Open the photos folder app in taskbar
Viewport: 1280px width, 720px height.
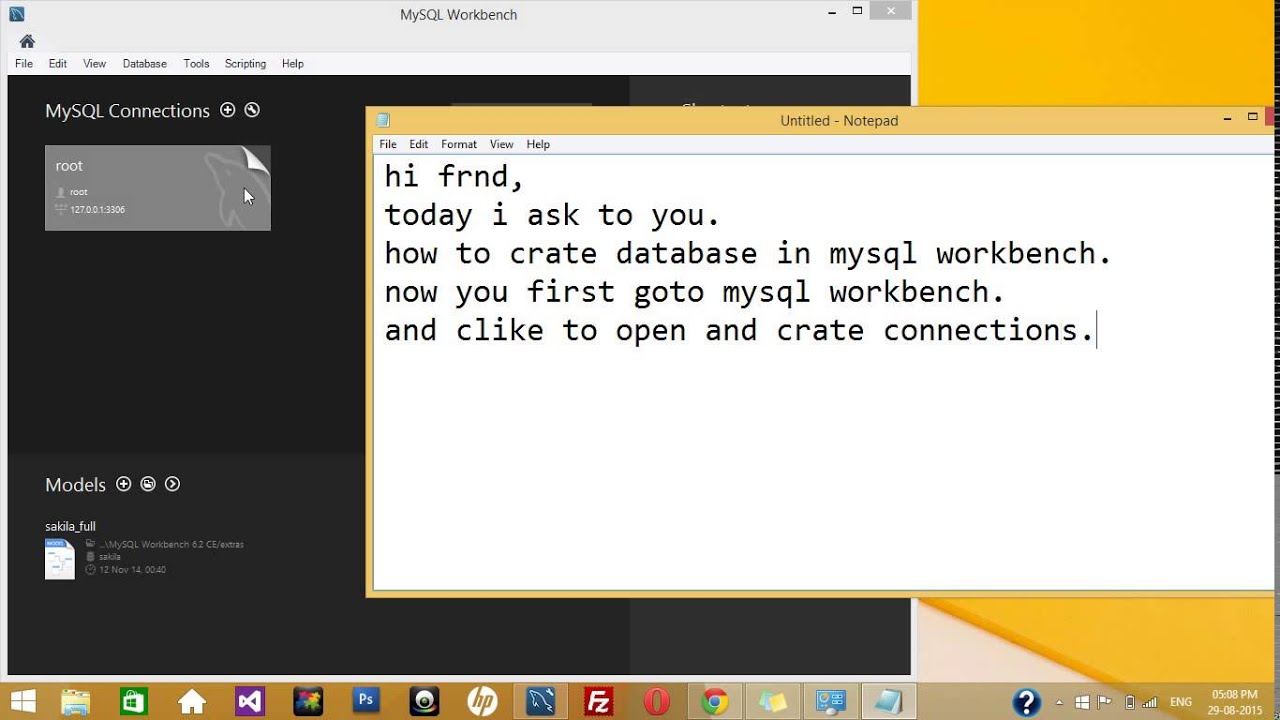(773, 701)
